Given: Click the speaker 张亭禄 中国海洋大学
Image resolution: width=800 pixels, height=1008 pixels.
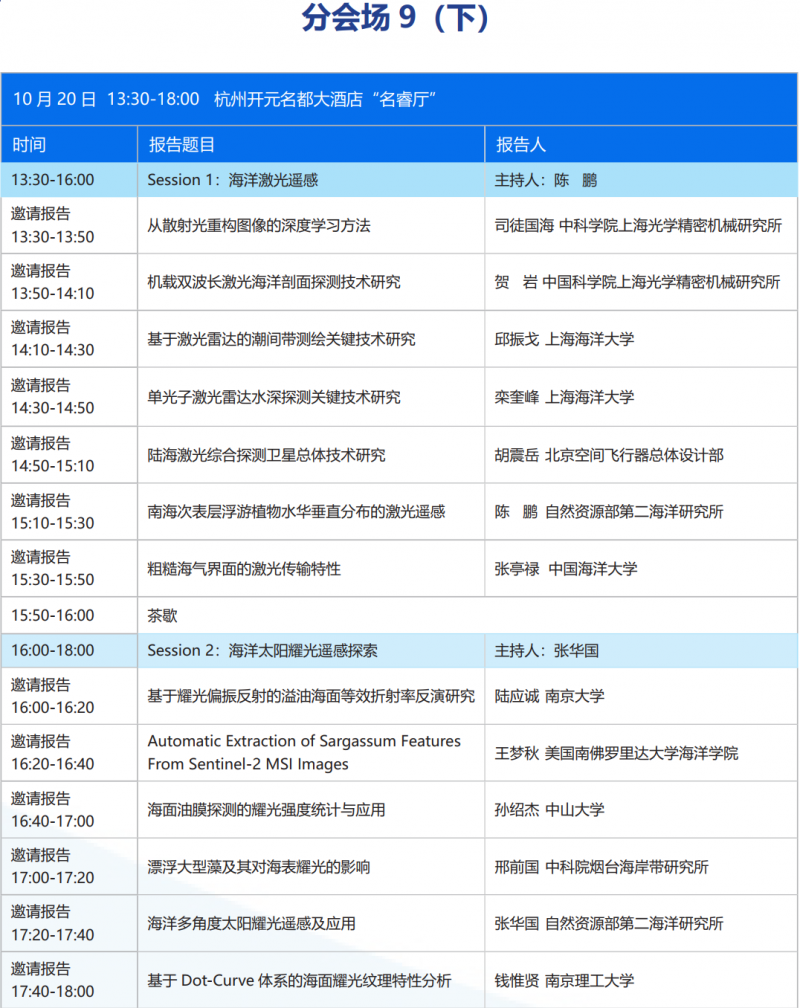Looking at the screenshot, I should [565, 569].
